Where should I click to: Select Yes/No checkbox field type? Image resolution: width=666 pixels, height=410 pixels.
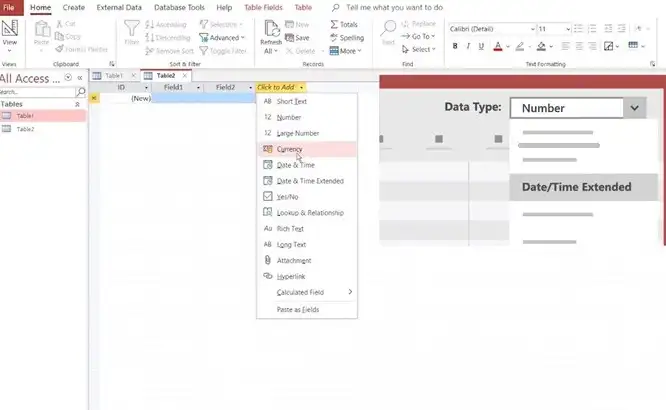click(290, 197)
